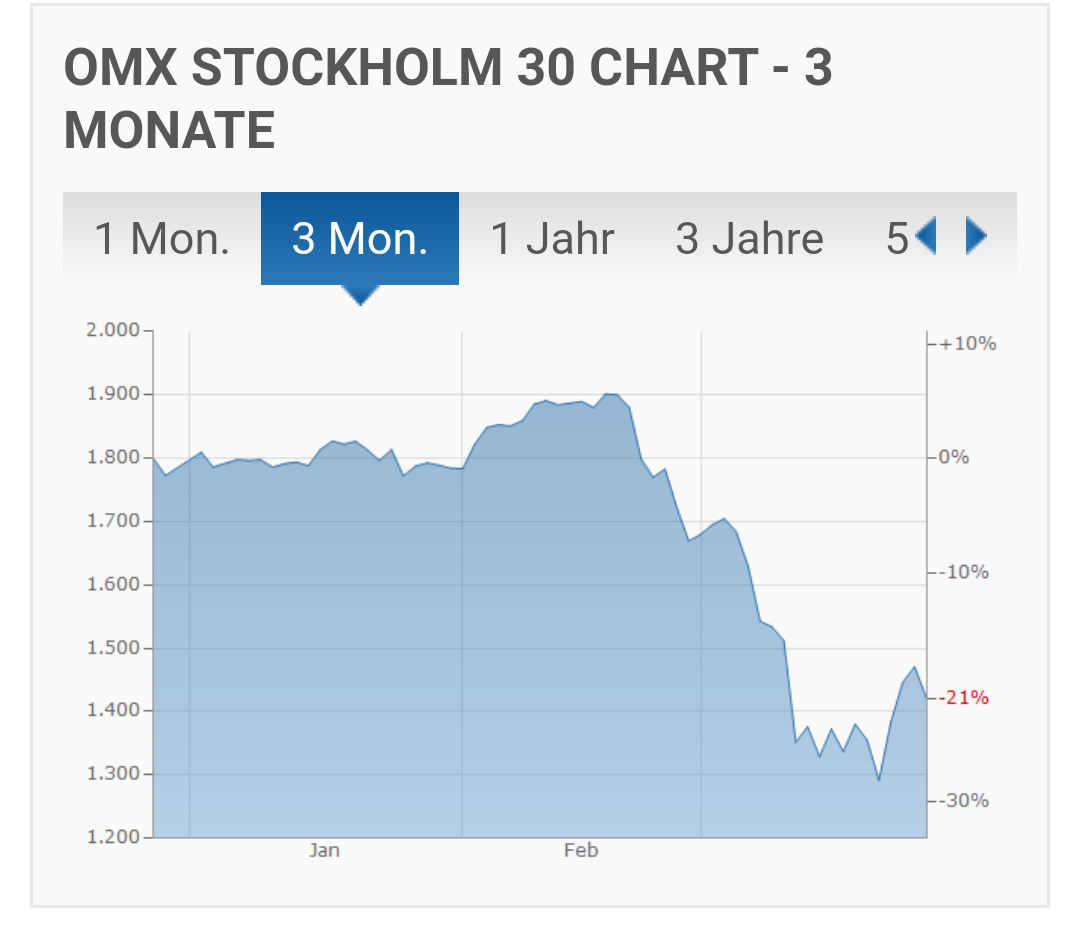
Task: Switch chart to 3 Jahre tab
Action: 749,238
